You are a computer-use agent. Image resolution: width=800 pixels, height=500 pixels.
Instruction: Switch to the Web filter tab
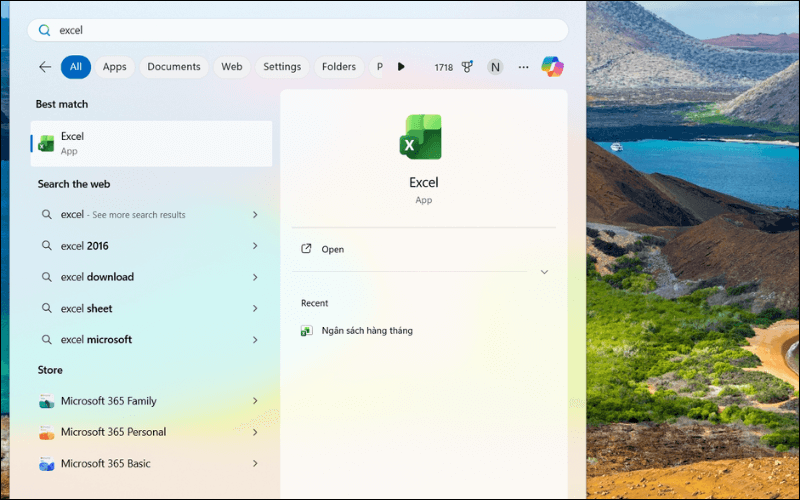[x=232, y=67]
